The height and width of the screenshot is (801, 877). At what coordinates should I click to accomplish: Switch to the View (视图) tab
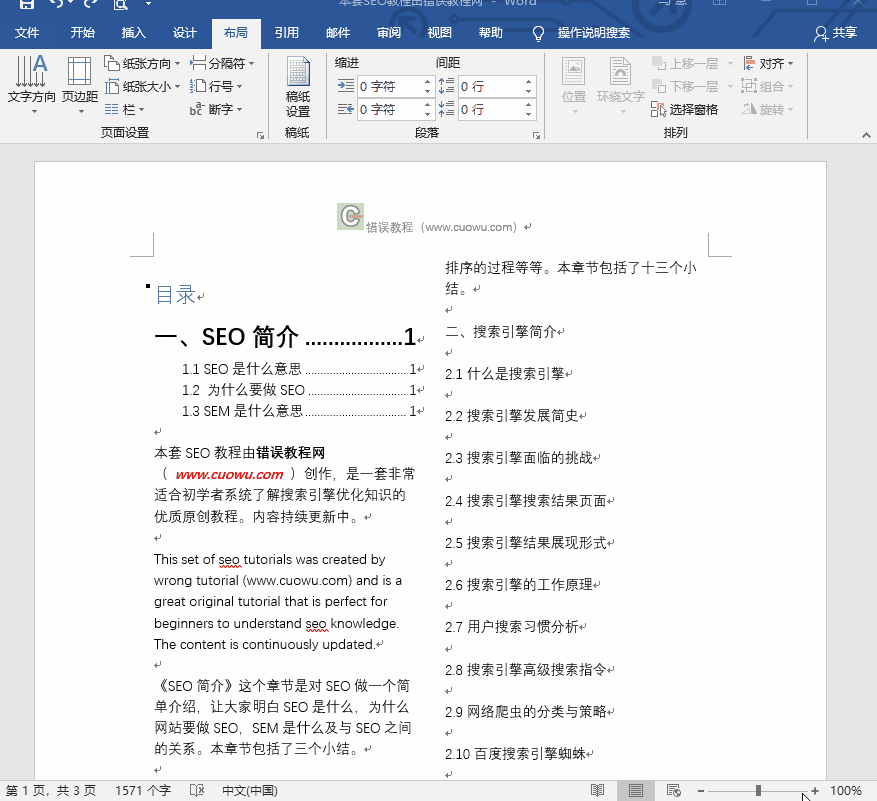[x=439, y=32]
